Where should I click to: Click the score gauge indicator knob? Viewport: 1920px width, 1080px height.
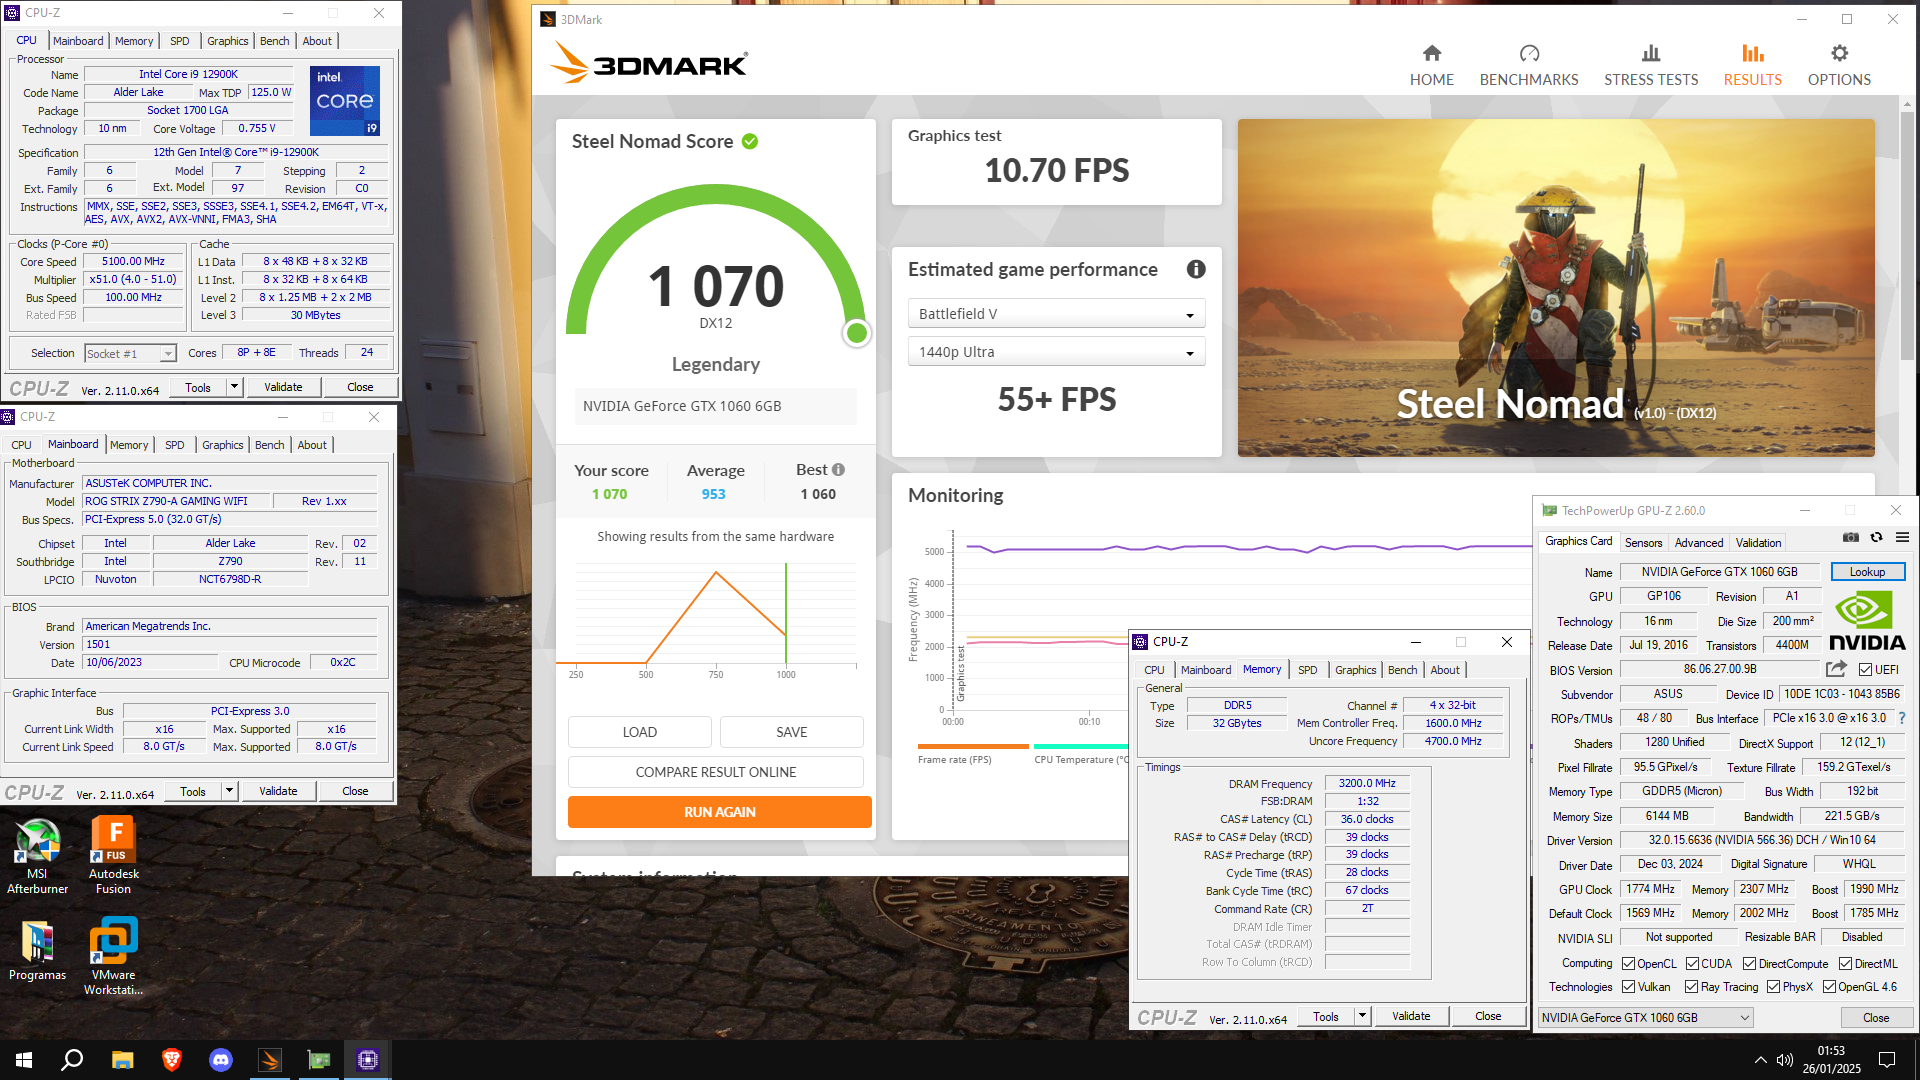(x=856, y=333)
